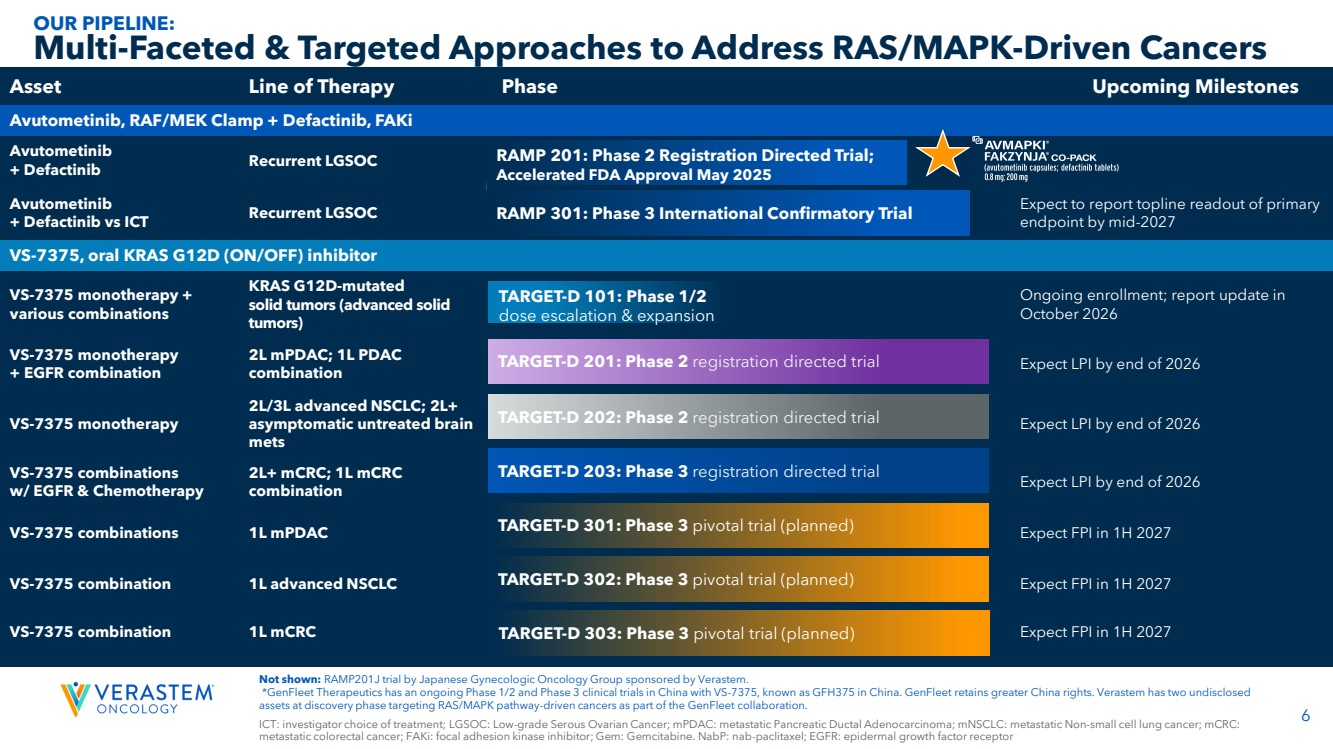Click 'Expect FPI in 1H 2027' for TARGET-D 302
This screenshot has width=1333, height=749.
click(1095, 584)
